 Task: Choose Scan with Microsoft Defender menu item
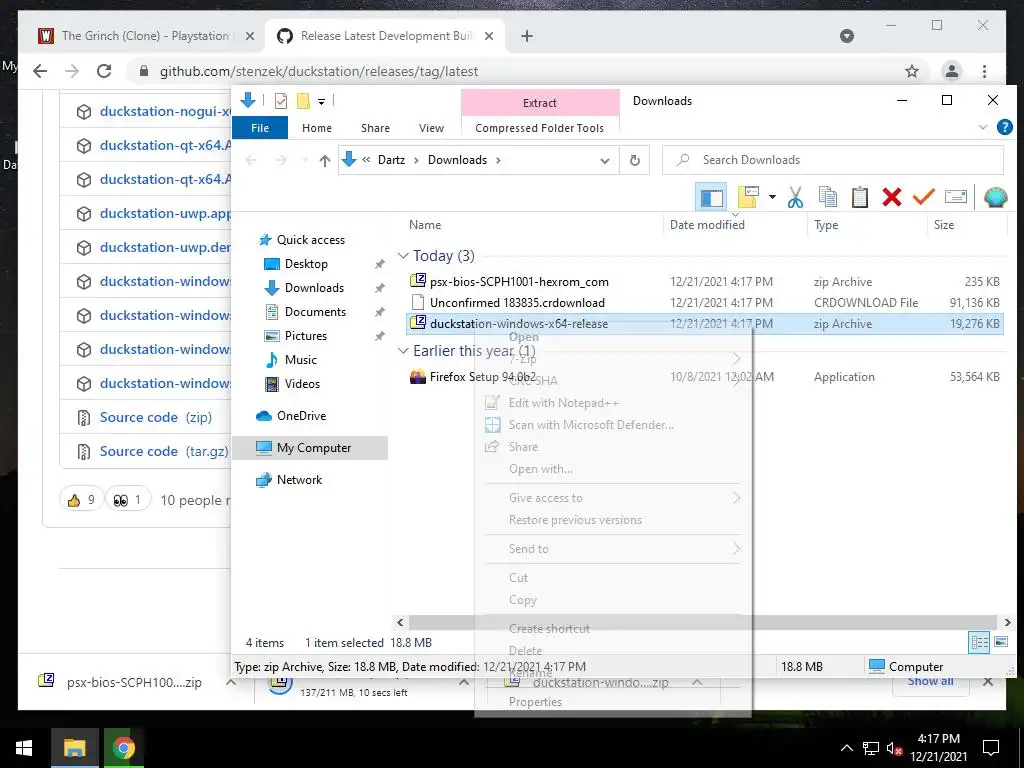591,425
